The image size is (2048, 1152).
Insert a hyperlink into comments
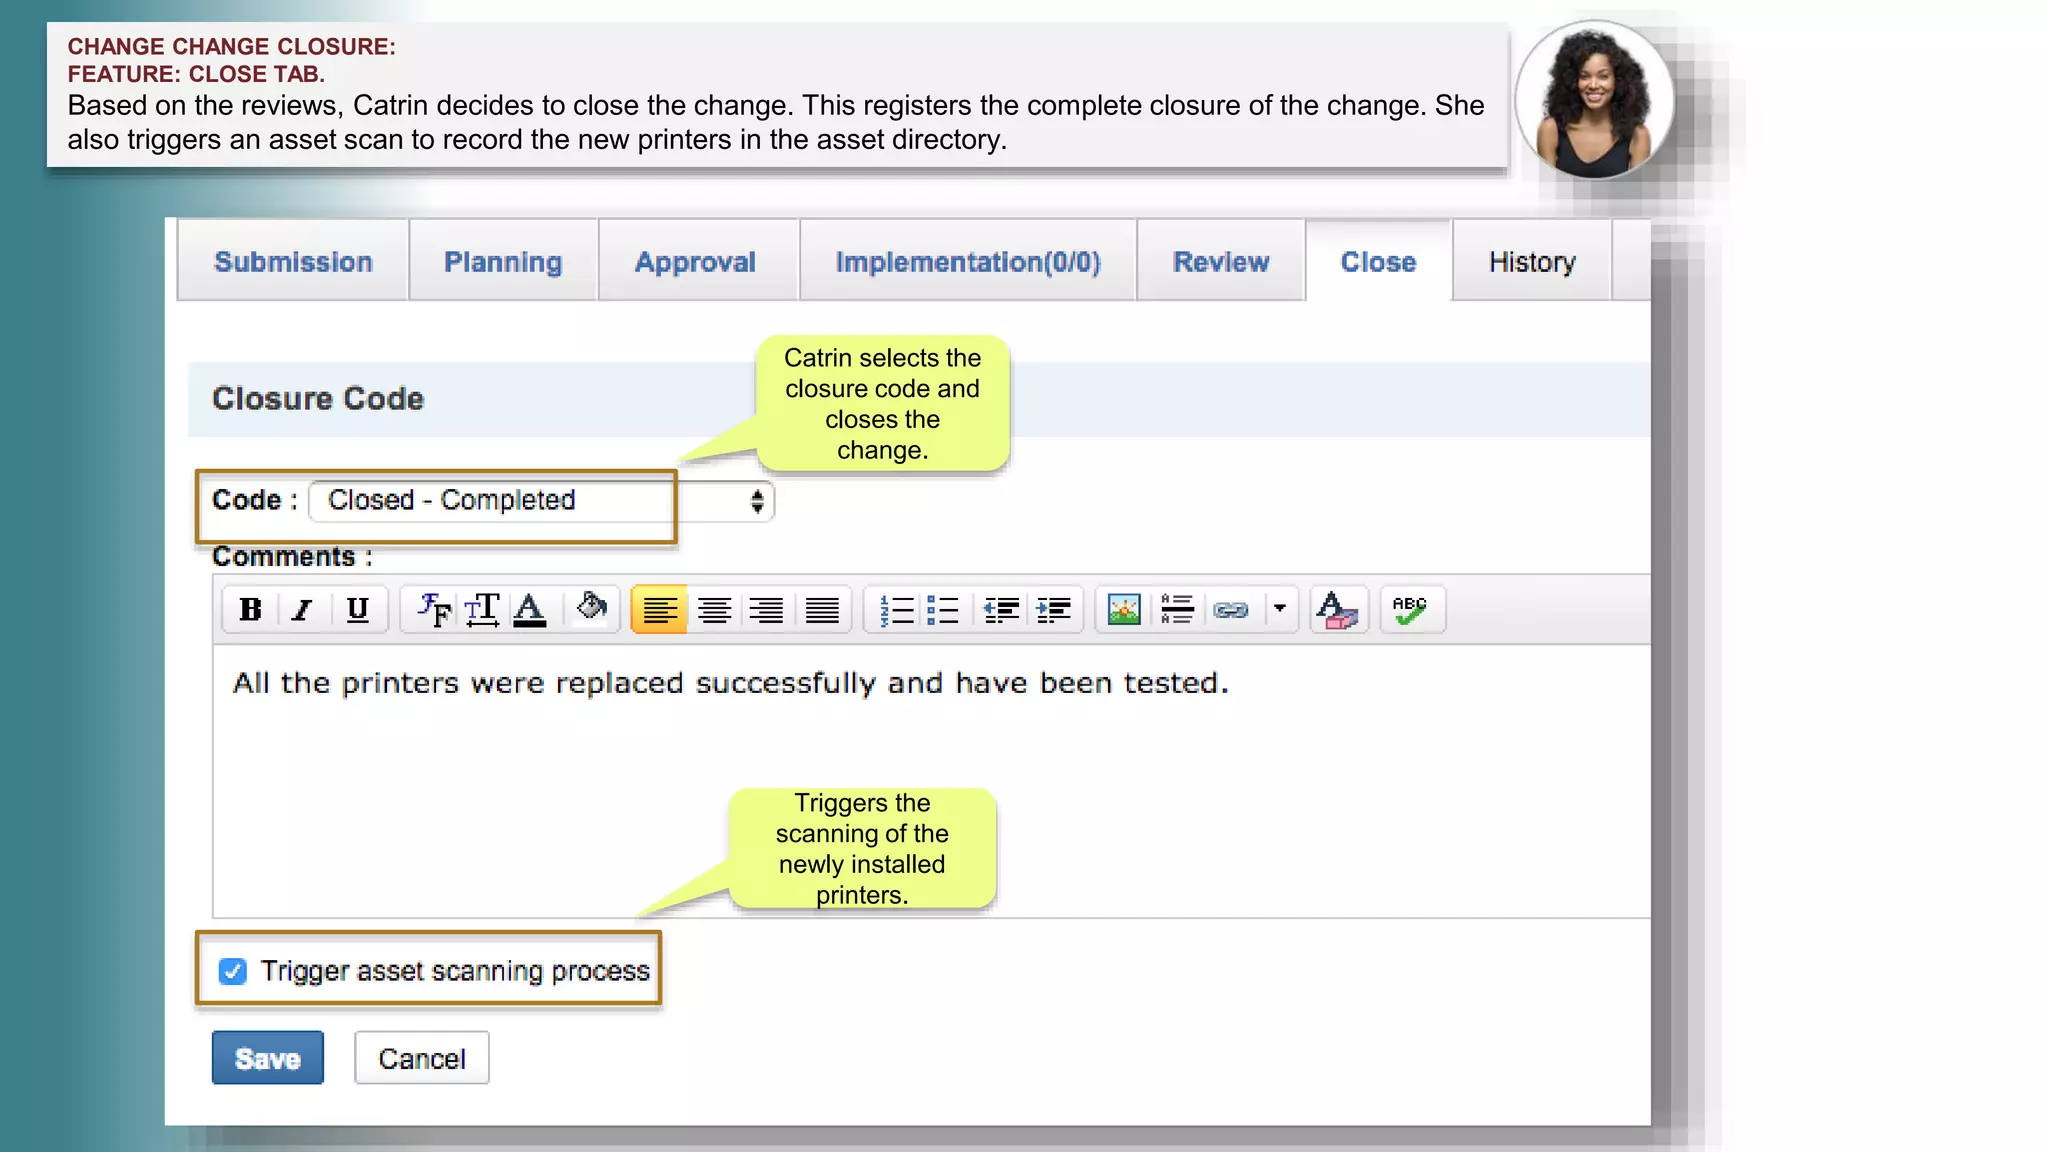coord(1231,609)
